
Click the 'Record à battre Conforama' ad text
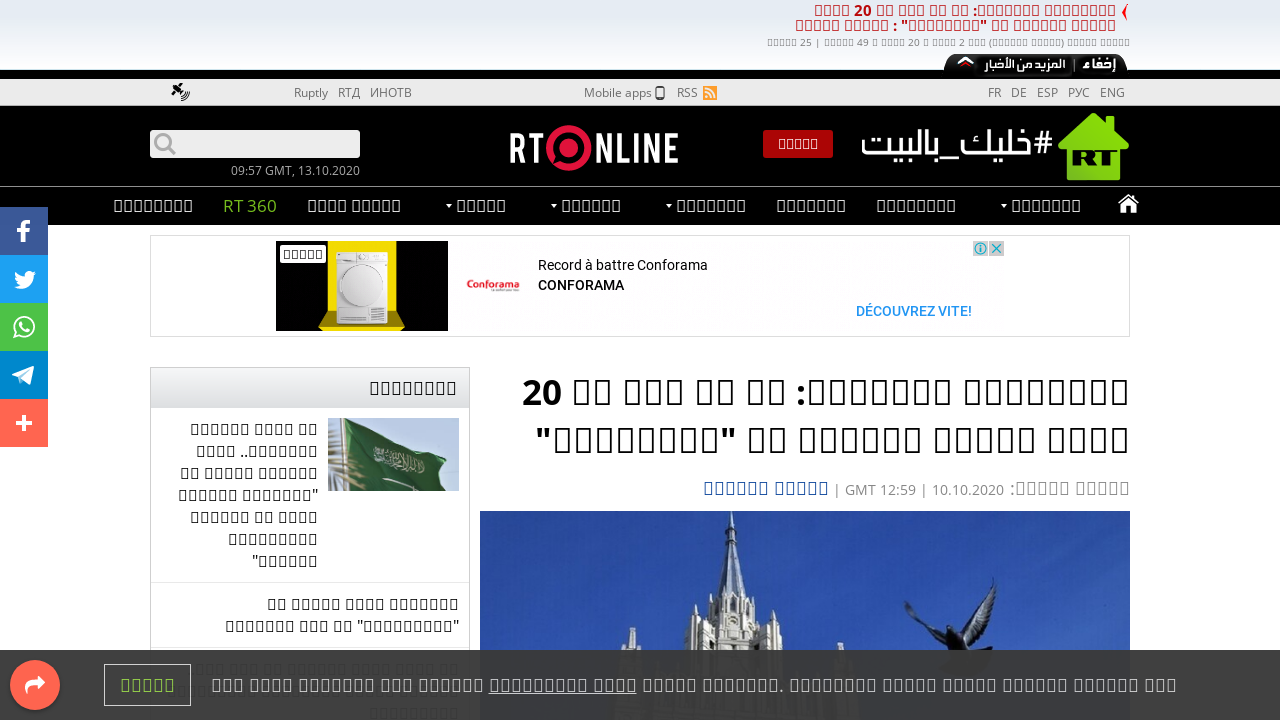pyautogui.click(x=623, y=265)
